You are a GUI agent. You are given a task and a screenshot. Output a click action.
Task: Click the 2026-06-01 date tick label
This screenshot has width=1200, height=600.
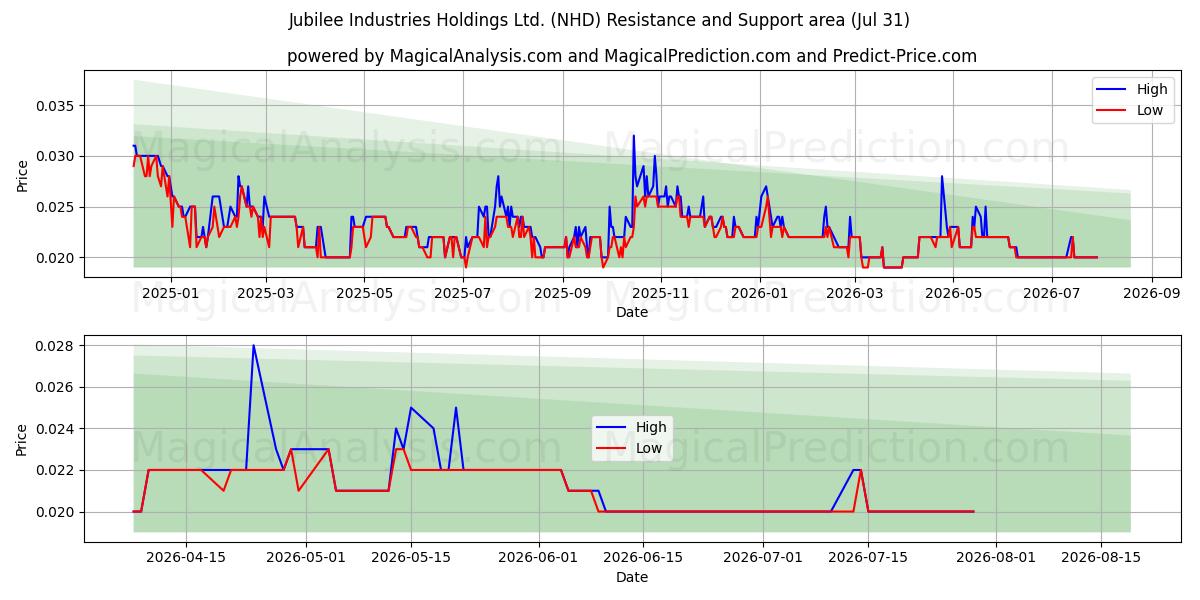click(x=538, y=558)
